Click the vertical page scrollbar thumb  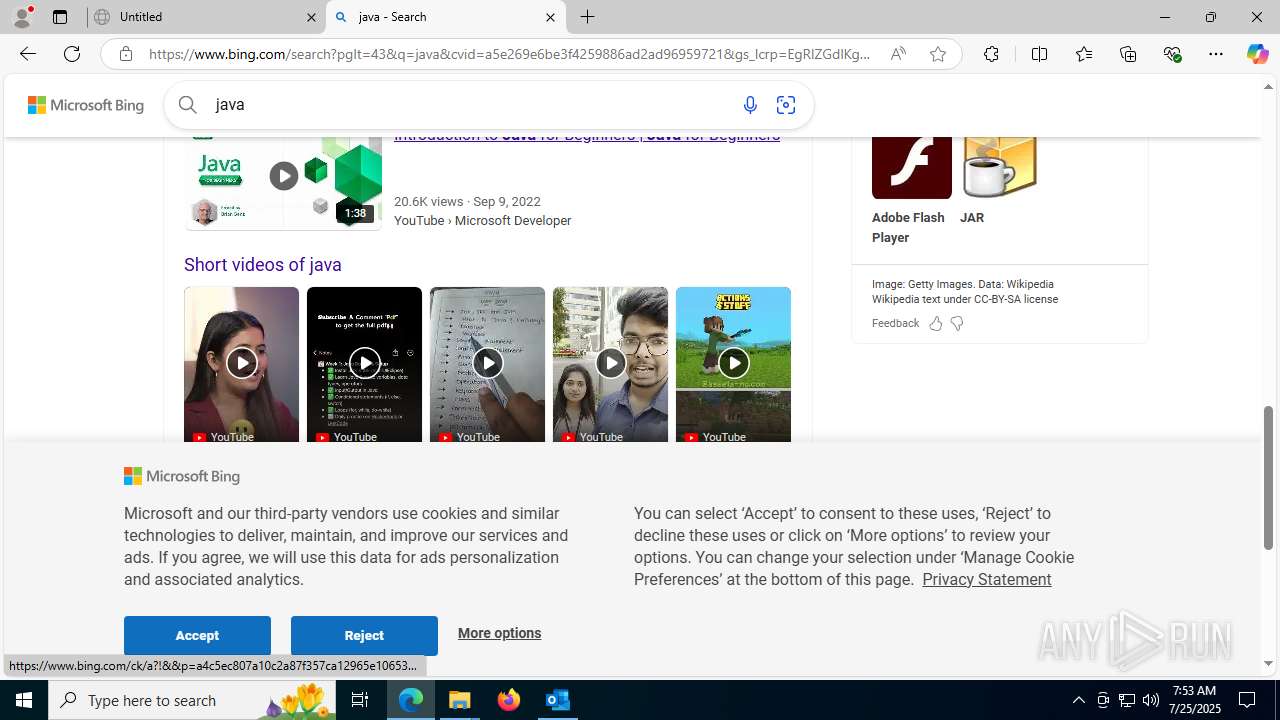click(1268, 478)
